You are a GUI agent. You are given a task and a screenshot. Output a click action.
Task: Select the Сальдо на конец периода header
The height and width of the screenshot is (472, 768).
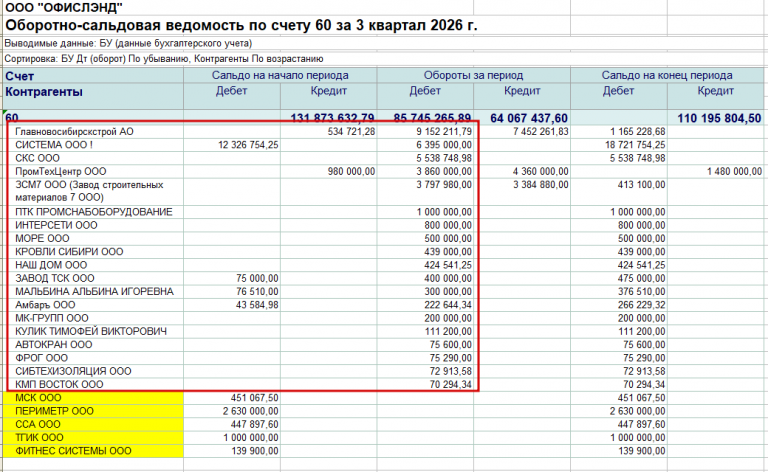point(667,75)
